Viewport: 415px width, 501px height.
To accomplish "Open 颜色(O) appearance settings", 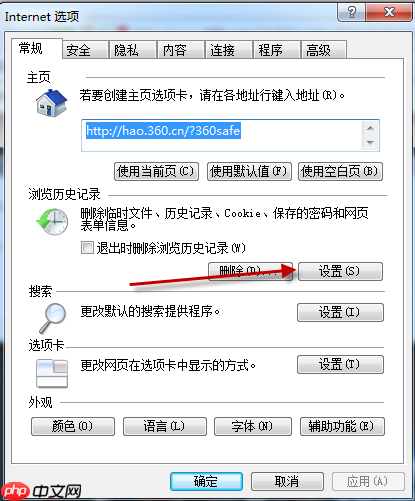I will tap(73, 426).
